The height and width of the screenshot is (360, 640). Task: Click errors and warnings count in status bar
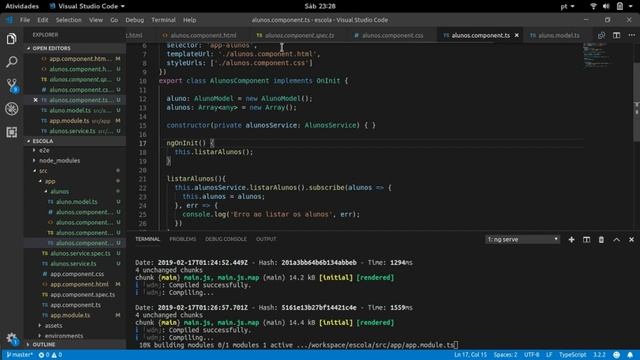click(50, 355)
